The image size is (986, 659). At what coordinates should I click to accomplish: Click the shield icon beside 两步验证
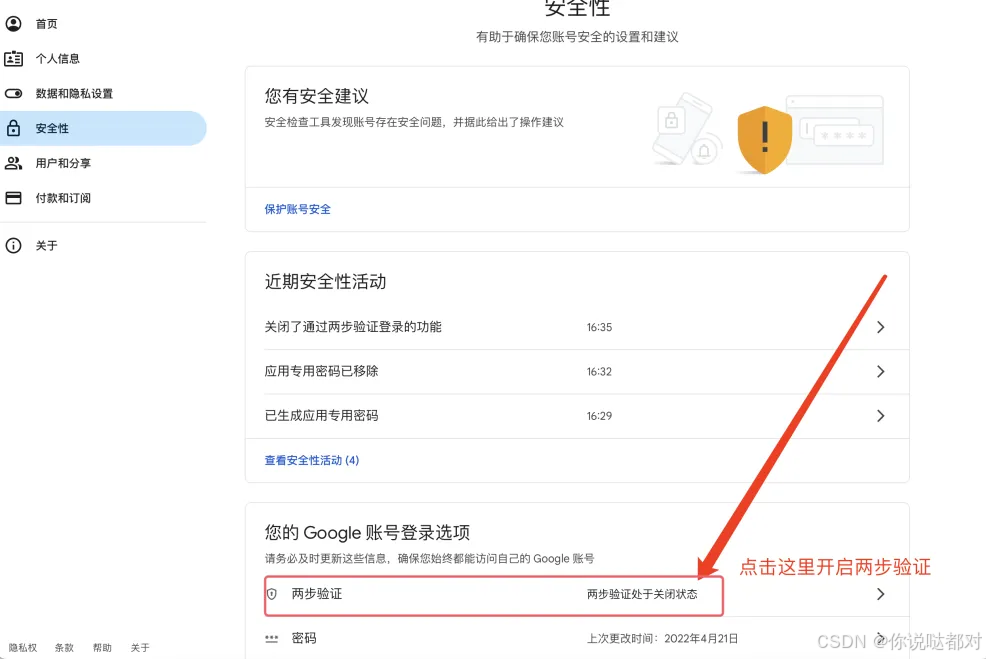pyautogui.click(x=272, y=594)
